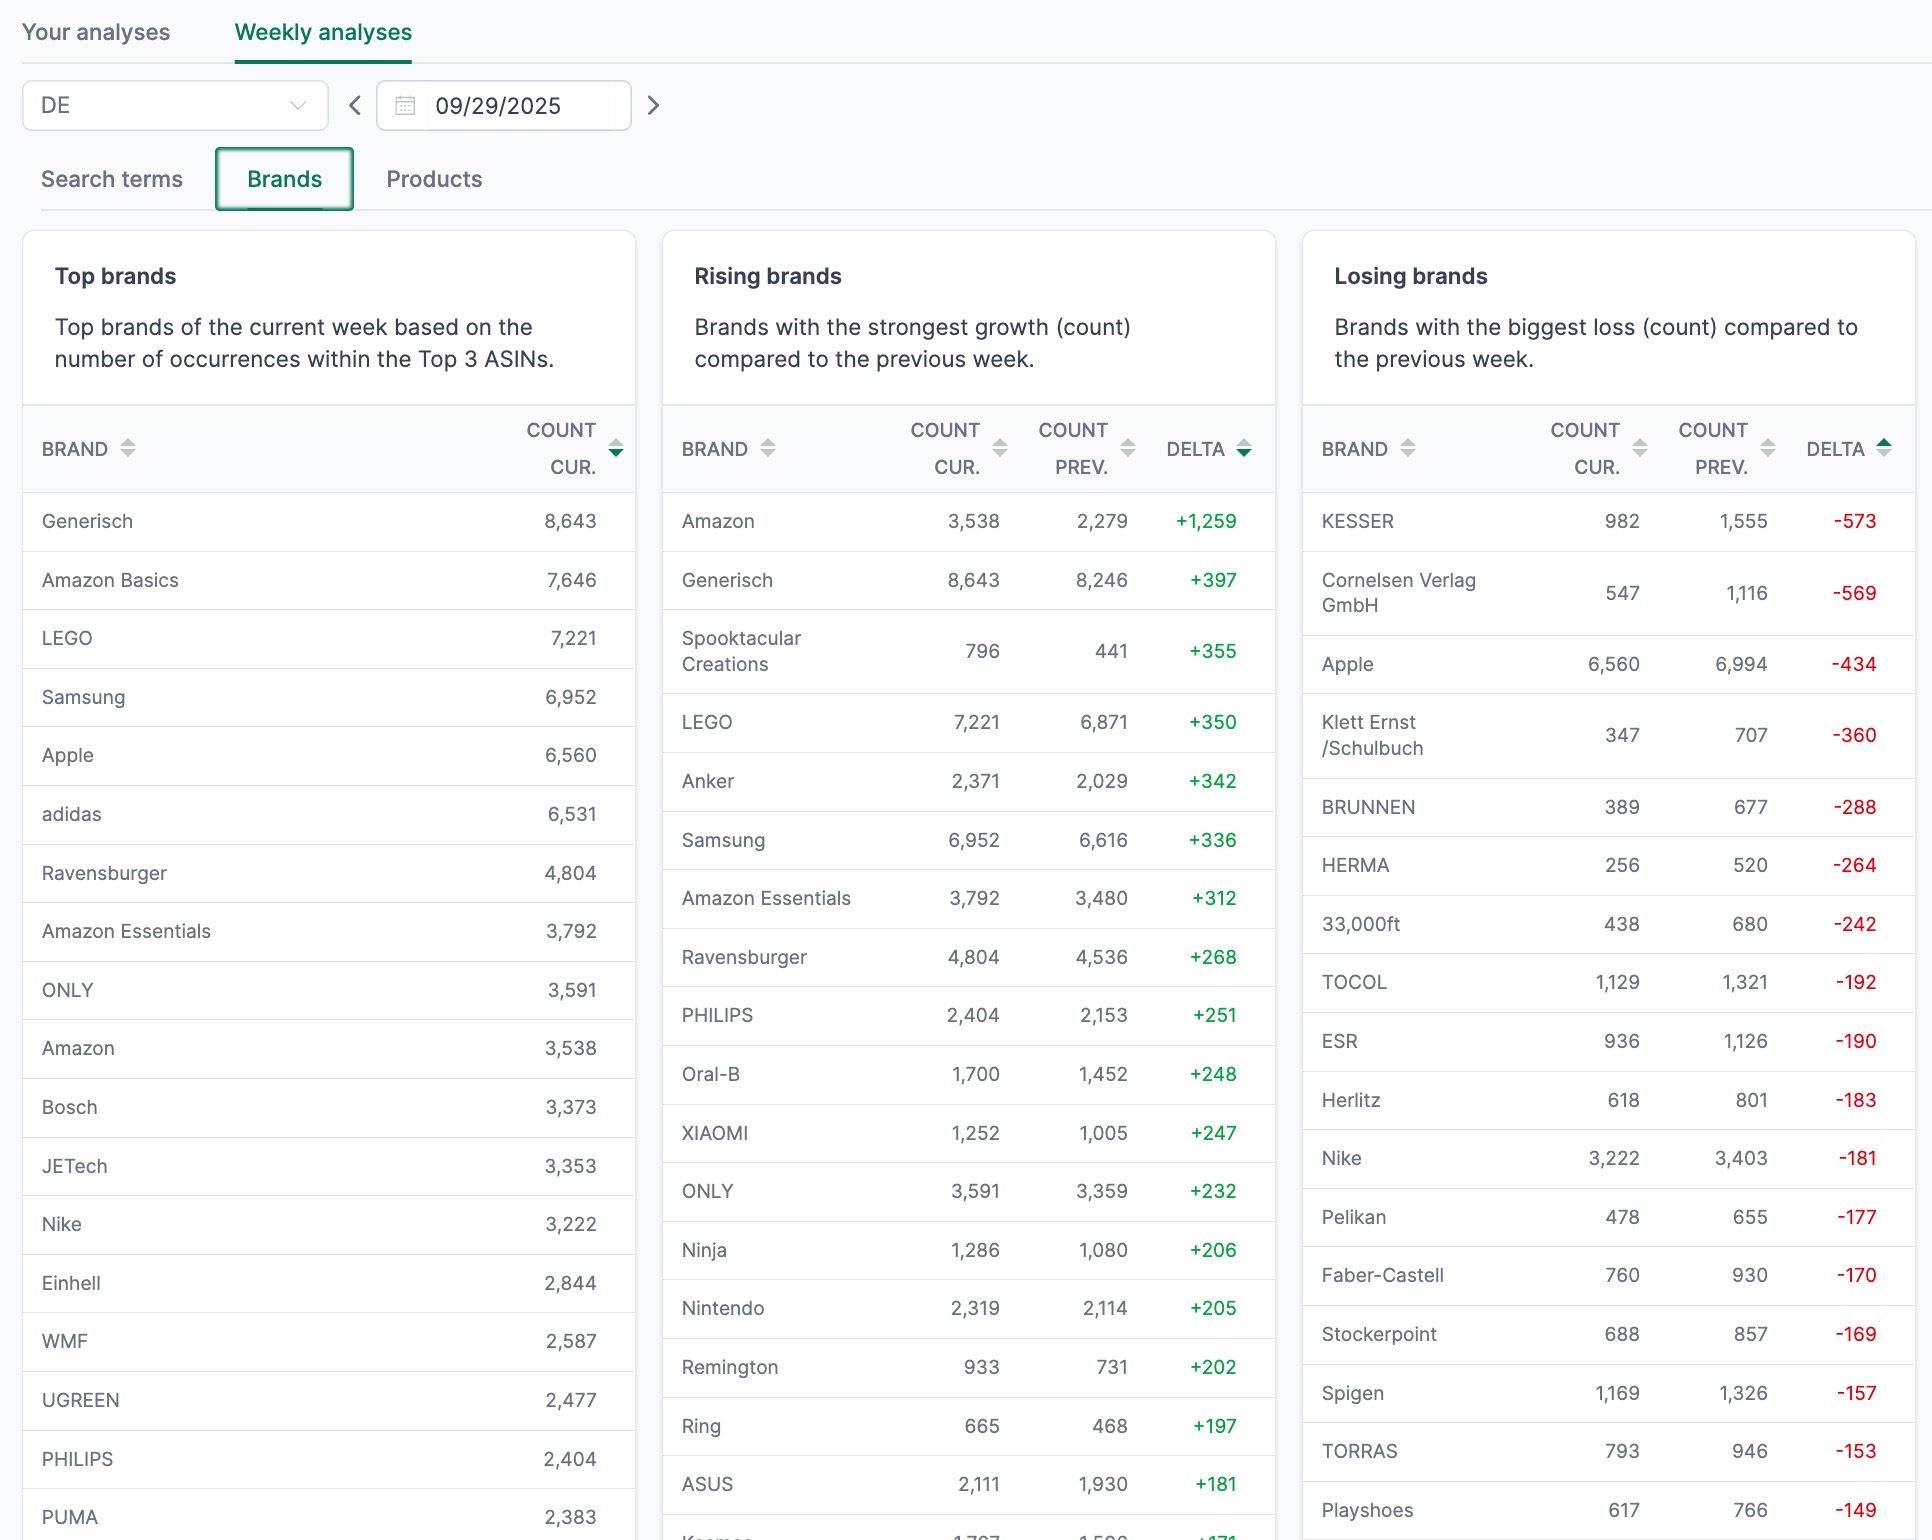Open the calendar date picker icon
Screen dimensions: 1932x1540
point(405,105)
